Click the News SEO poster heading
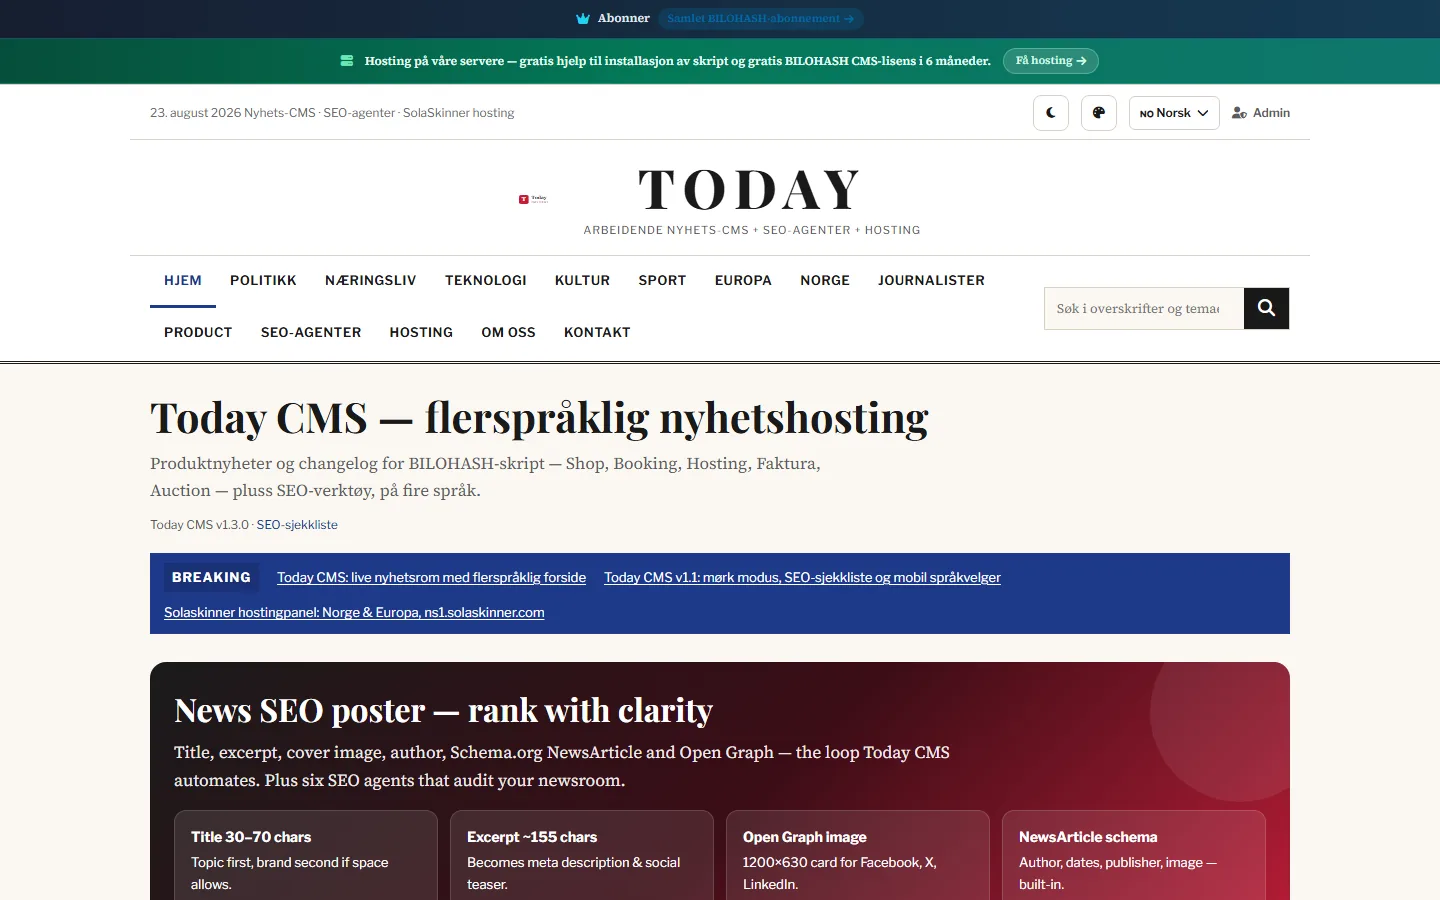 coord(443,711)
